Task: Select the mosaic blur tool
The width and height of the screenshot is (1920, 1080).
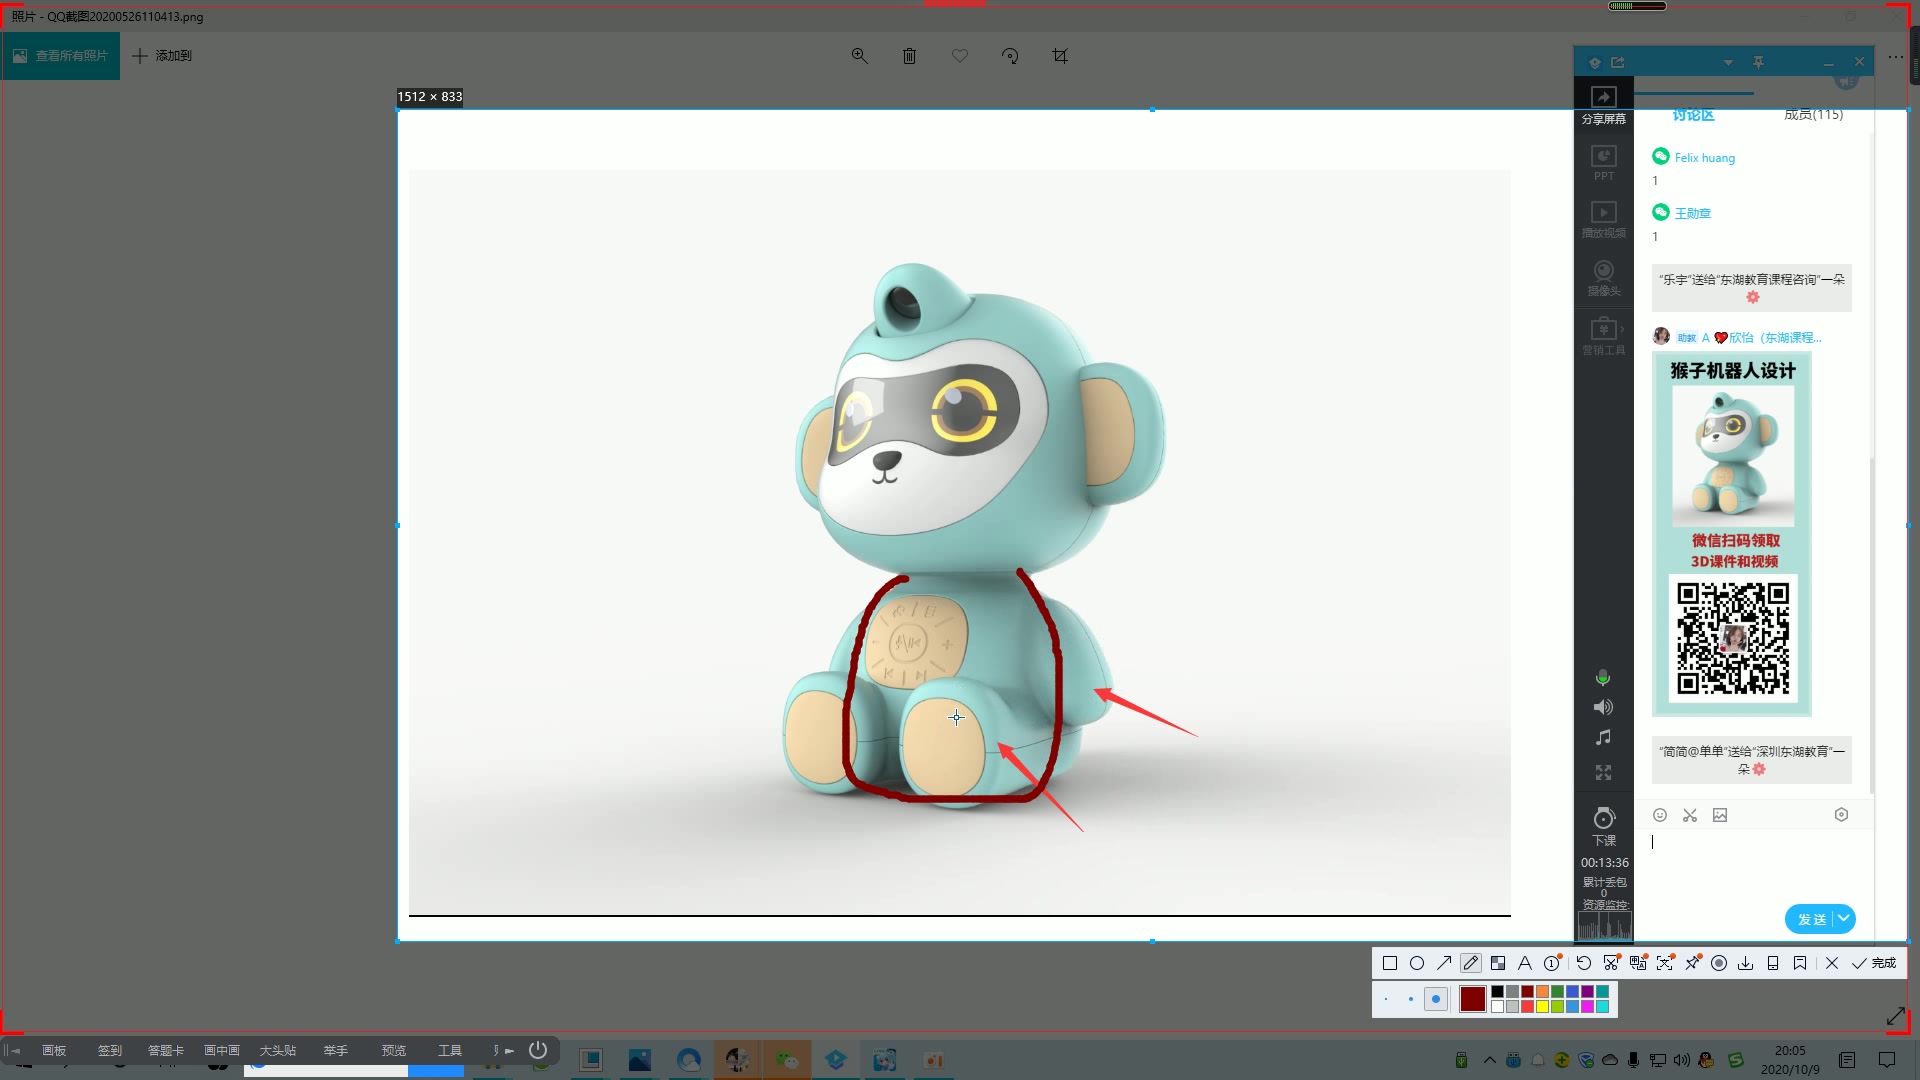Action: (1498, 963)
